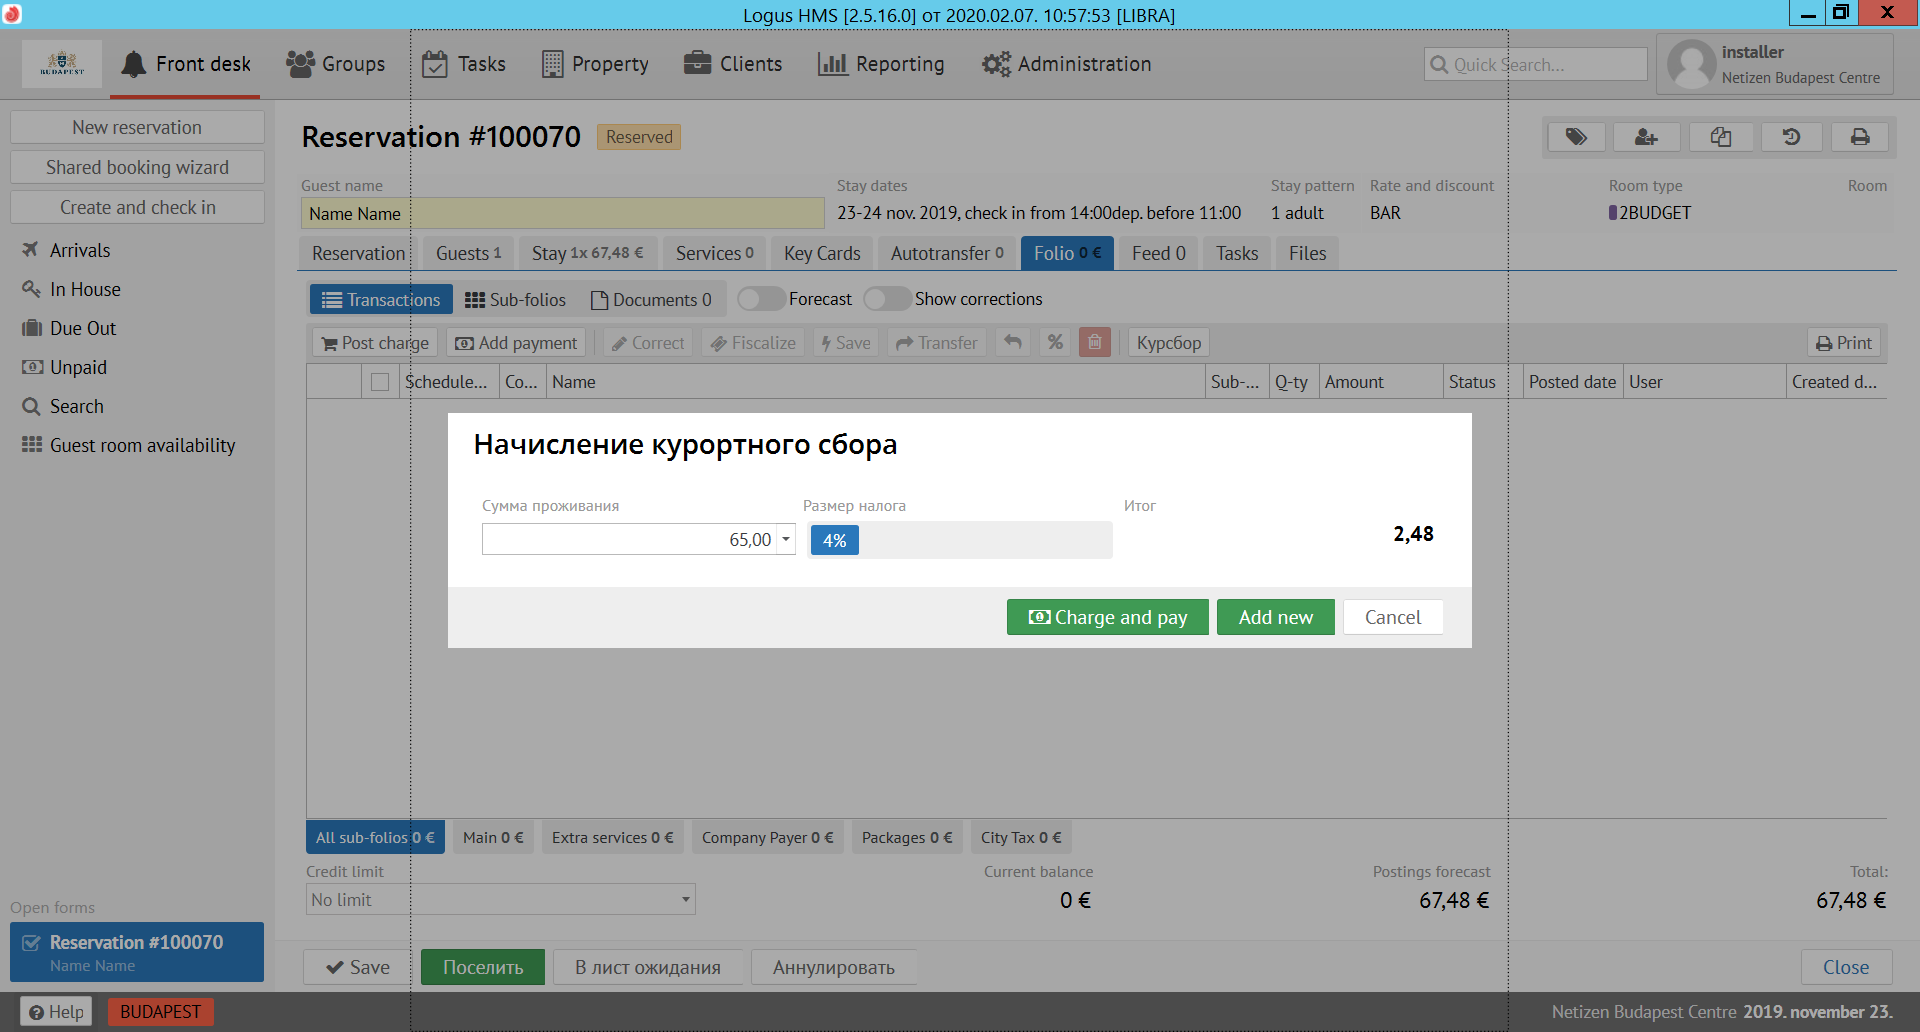
Task: Click the Quick Search field
Action: point(1535,65)
